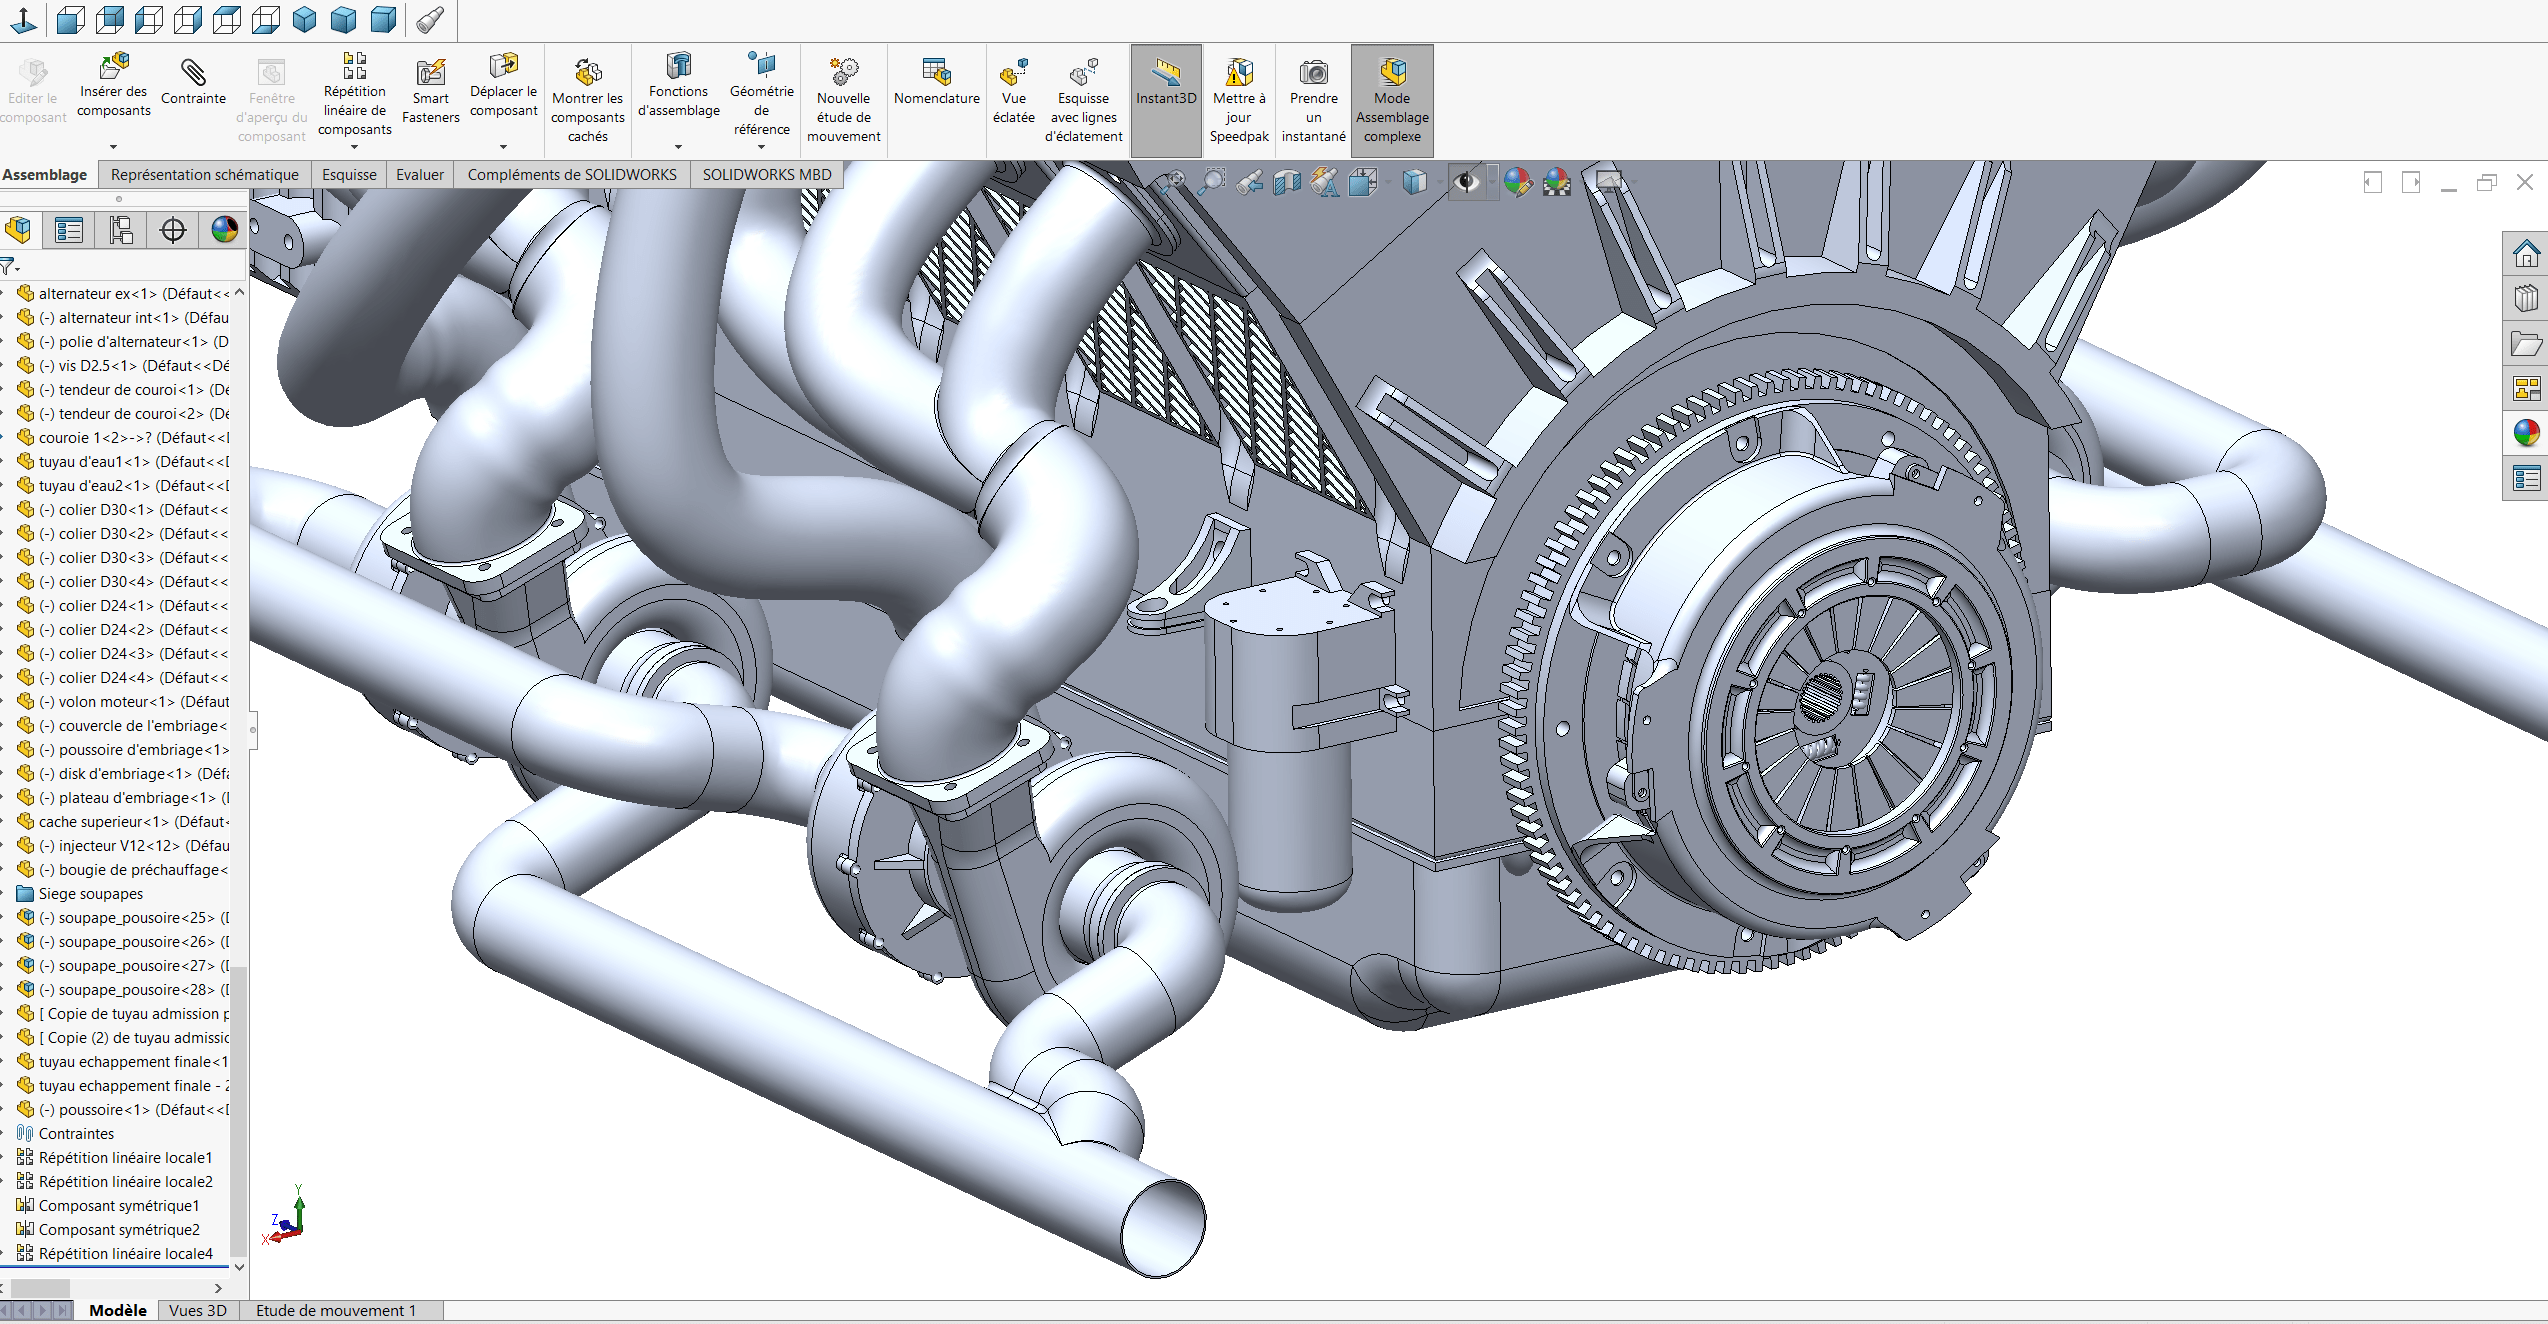Create a Vue éclatée

[x=1014, y=90]
